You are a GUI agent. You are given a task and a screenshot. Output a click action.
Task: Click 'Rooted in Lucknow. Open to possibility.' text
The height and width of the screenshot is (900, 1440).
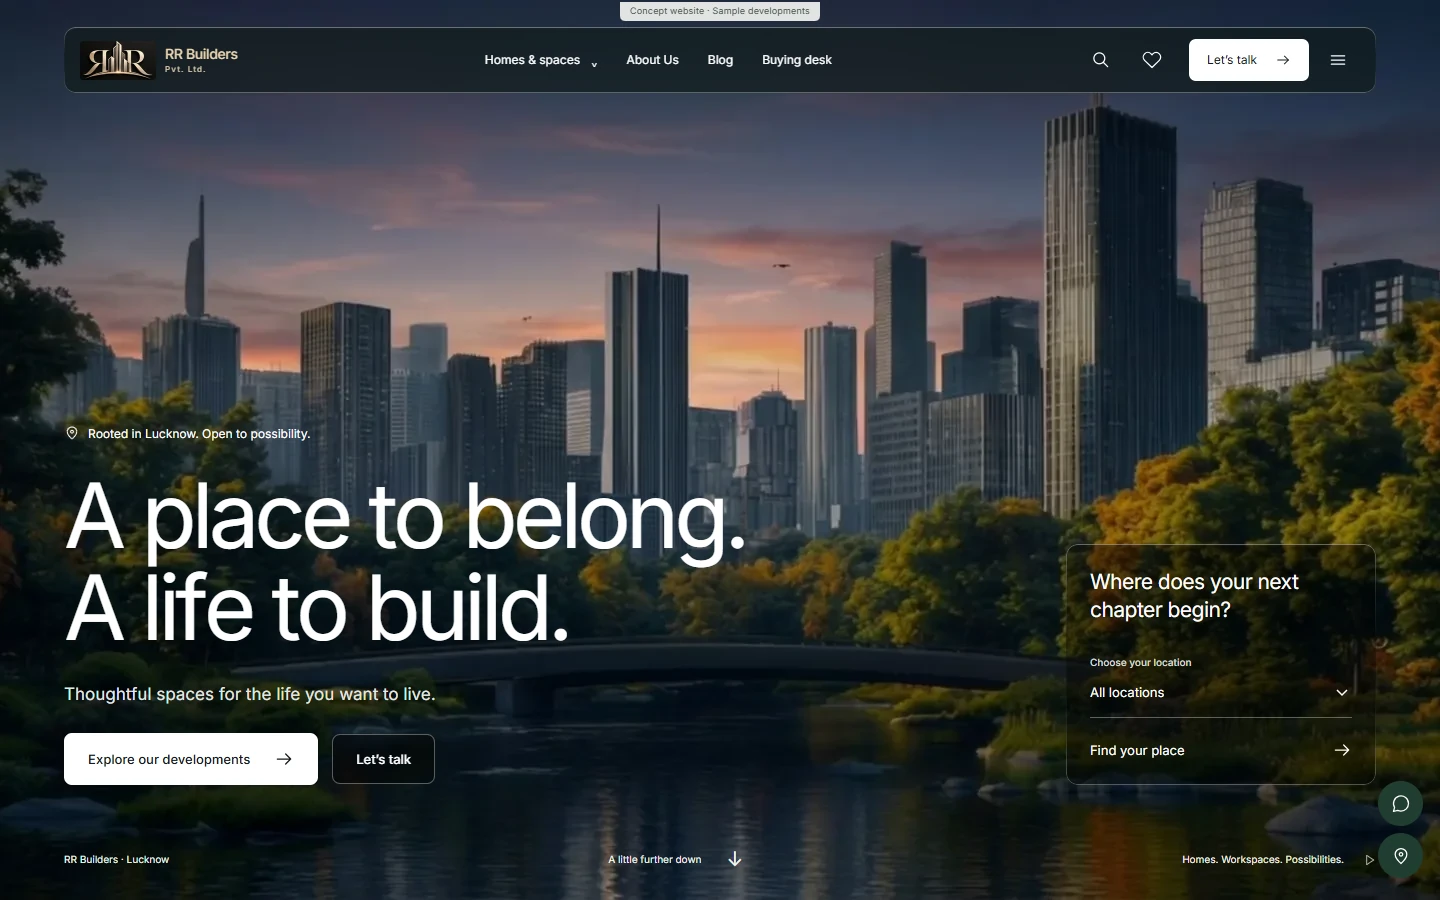click(x=199, y=434)
